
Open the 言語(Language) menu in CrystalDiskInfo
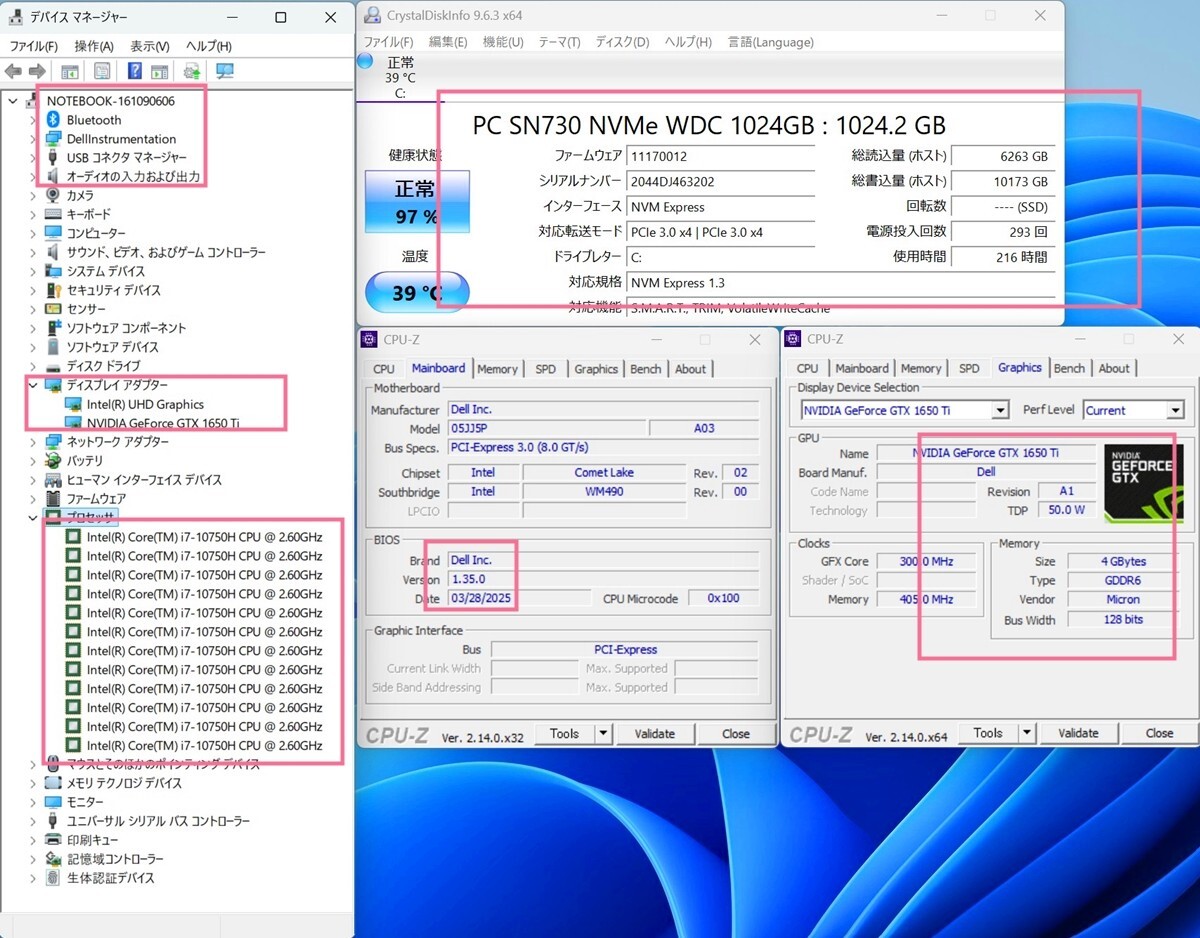(771, 42)
